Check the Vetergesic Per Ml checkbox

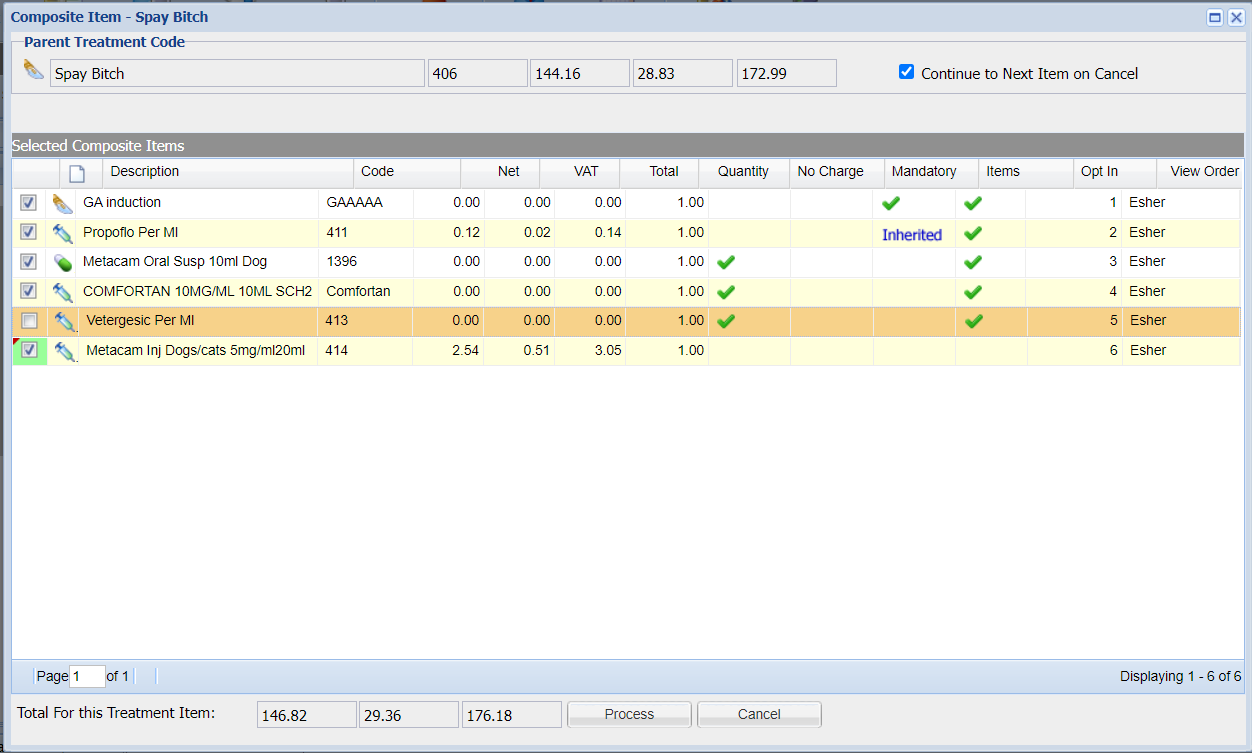click(29, 321)
